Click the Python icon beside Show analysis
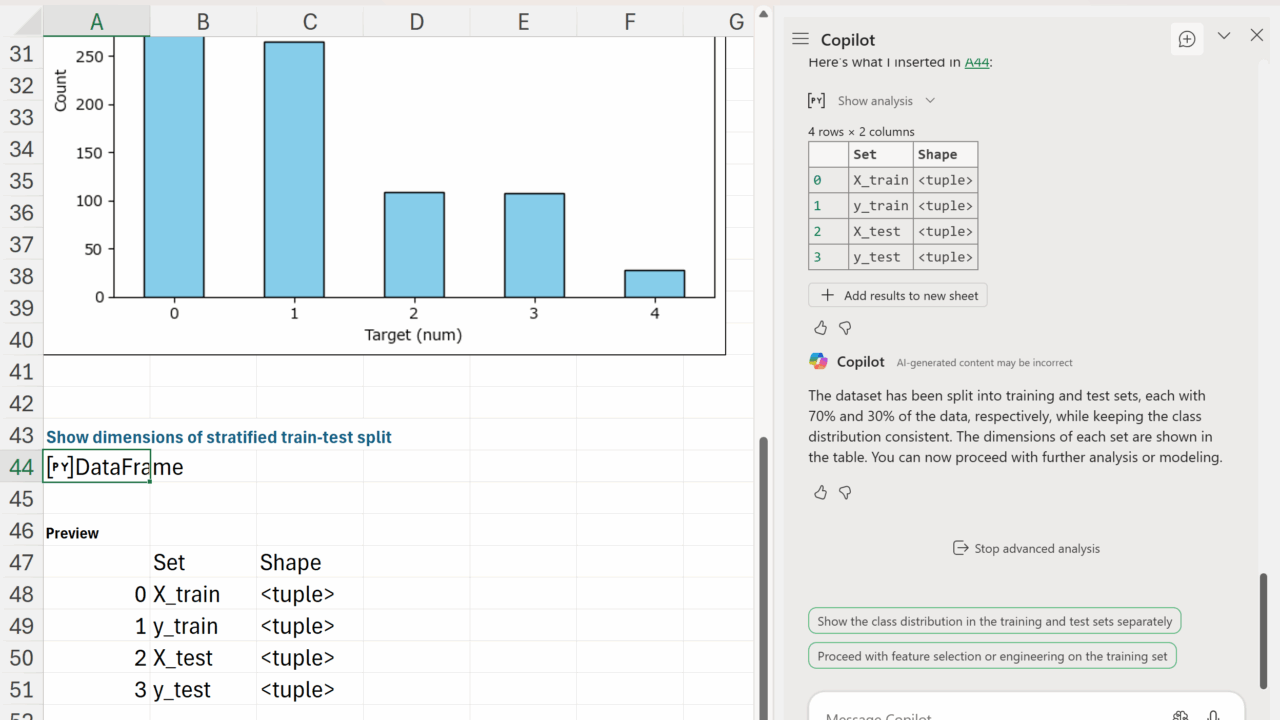This screenshot has width=1280, height=720. click(817, 101)
